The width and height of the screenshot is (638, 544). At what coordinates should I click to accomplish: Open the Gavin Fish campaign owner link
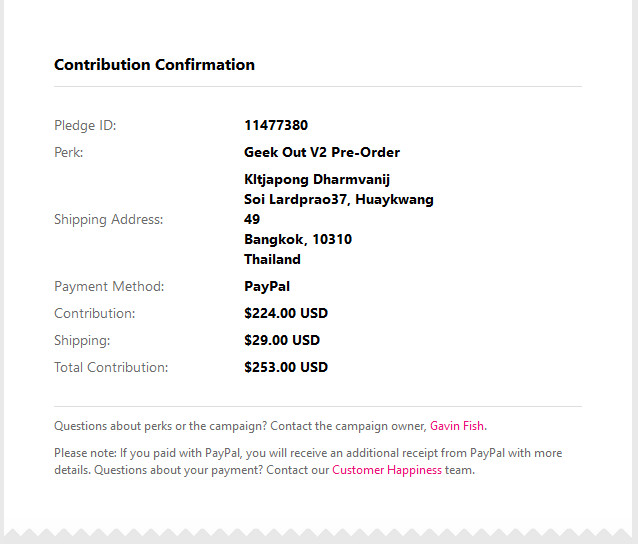pos(458,426)
